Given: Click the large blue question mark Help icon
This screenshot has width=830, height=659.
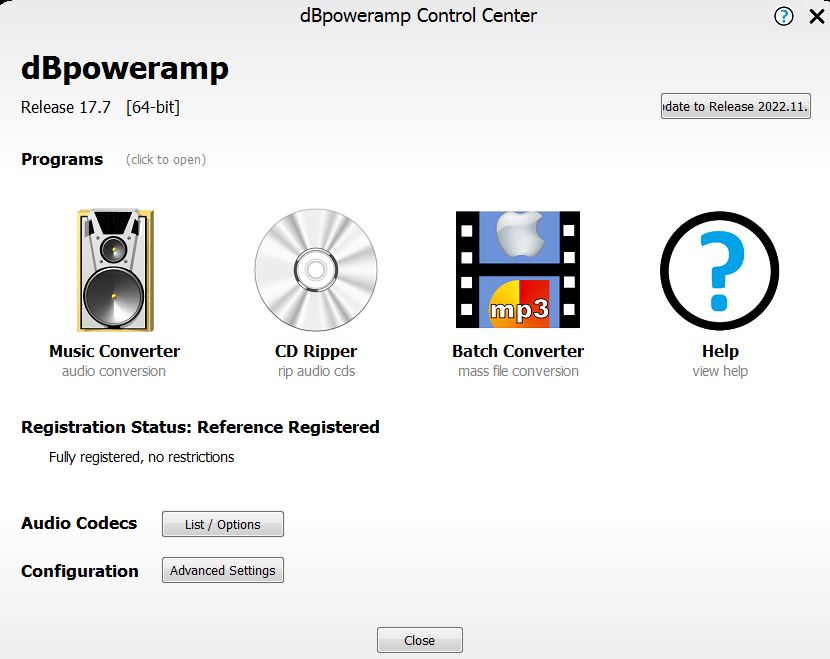Looking at the screenshot, I should [719, 270].
